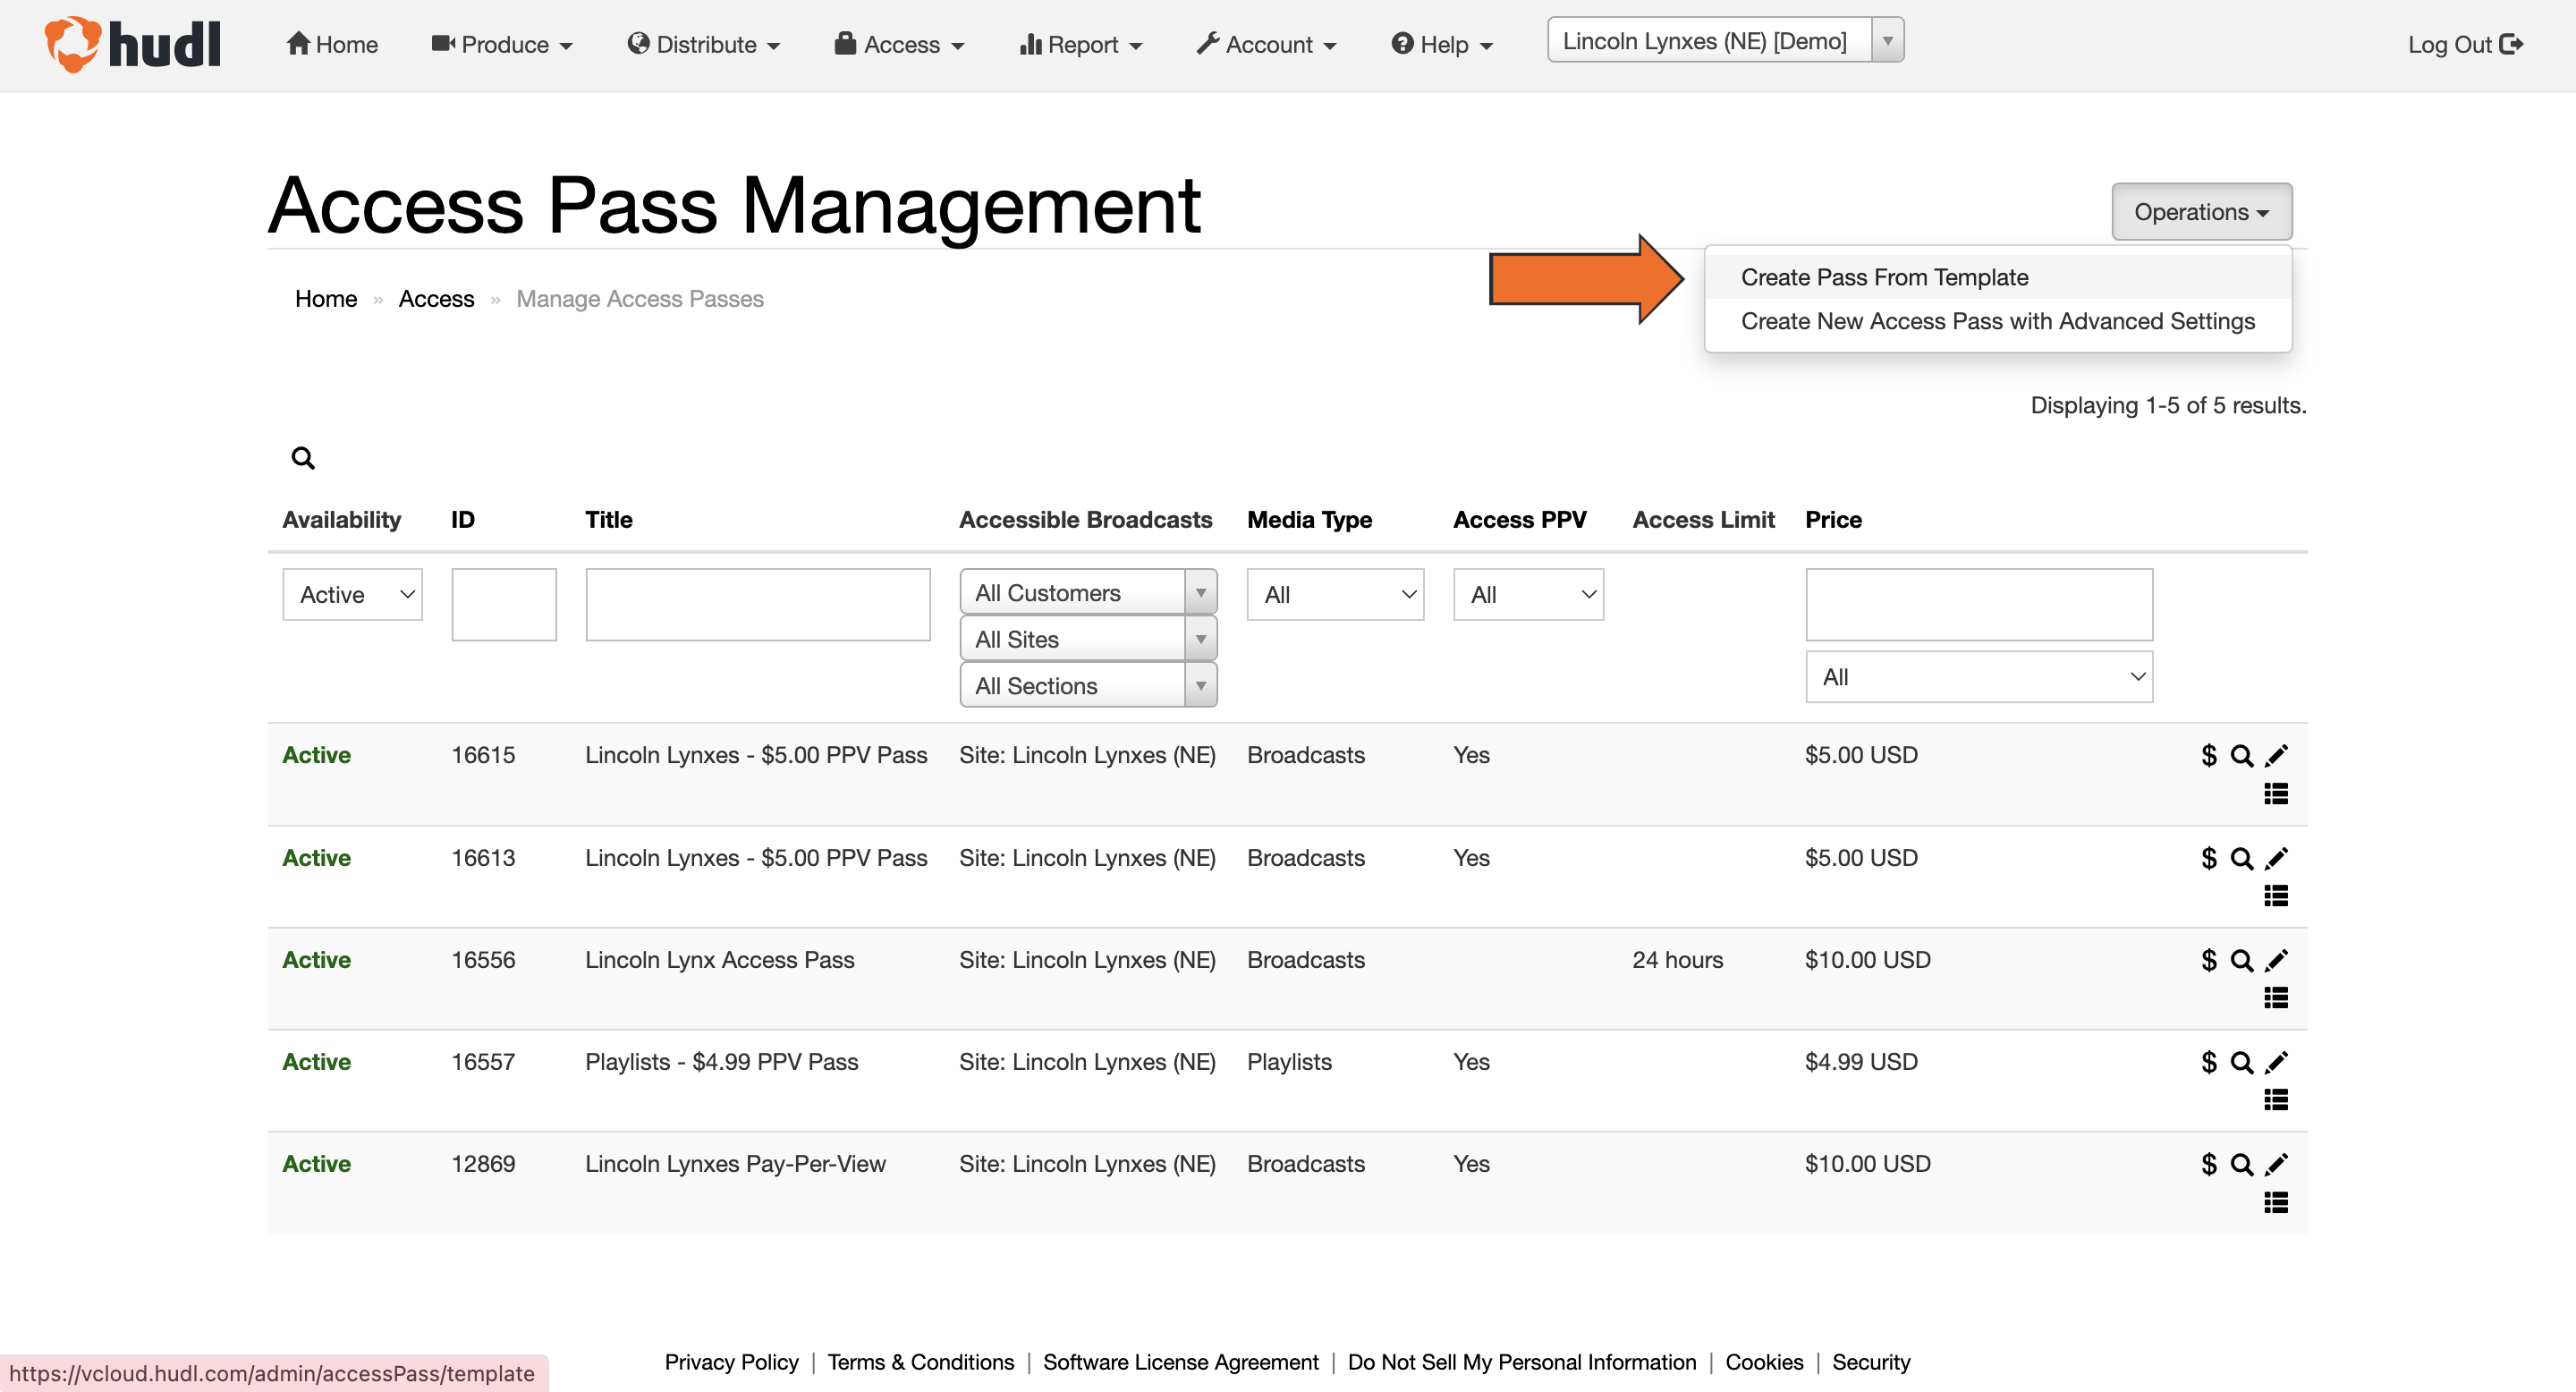
Task: Click the magnifier icon for pass 16615
Action: (2242, 756)
